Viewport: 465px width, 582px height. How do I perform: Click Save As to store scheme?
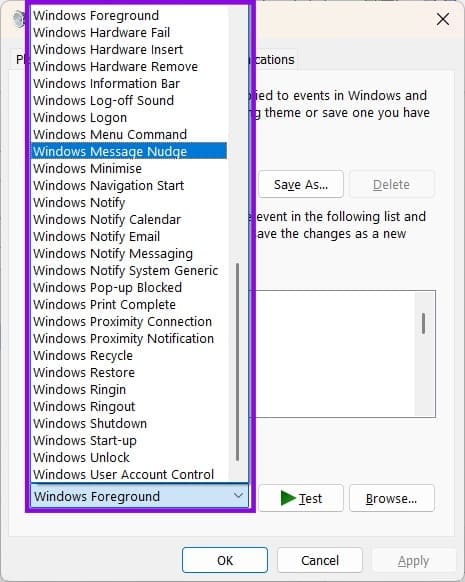(x=301, y=184)
